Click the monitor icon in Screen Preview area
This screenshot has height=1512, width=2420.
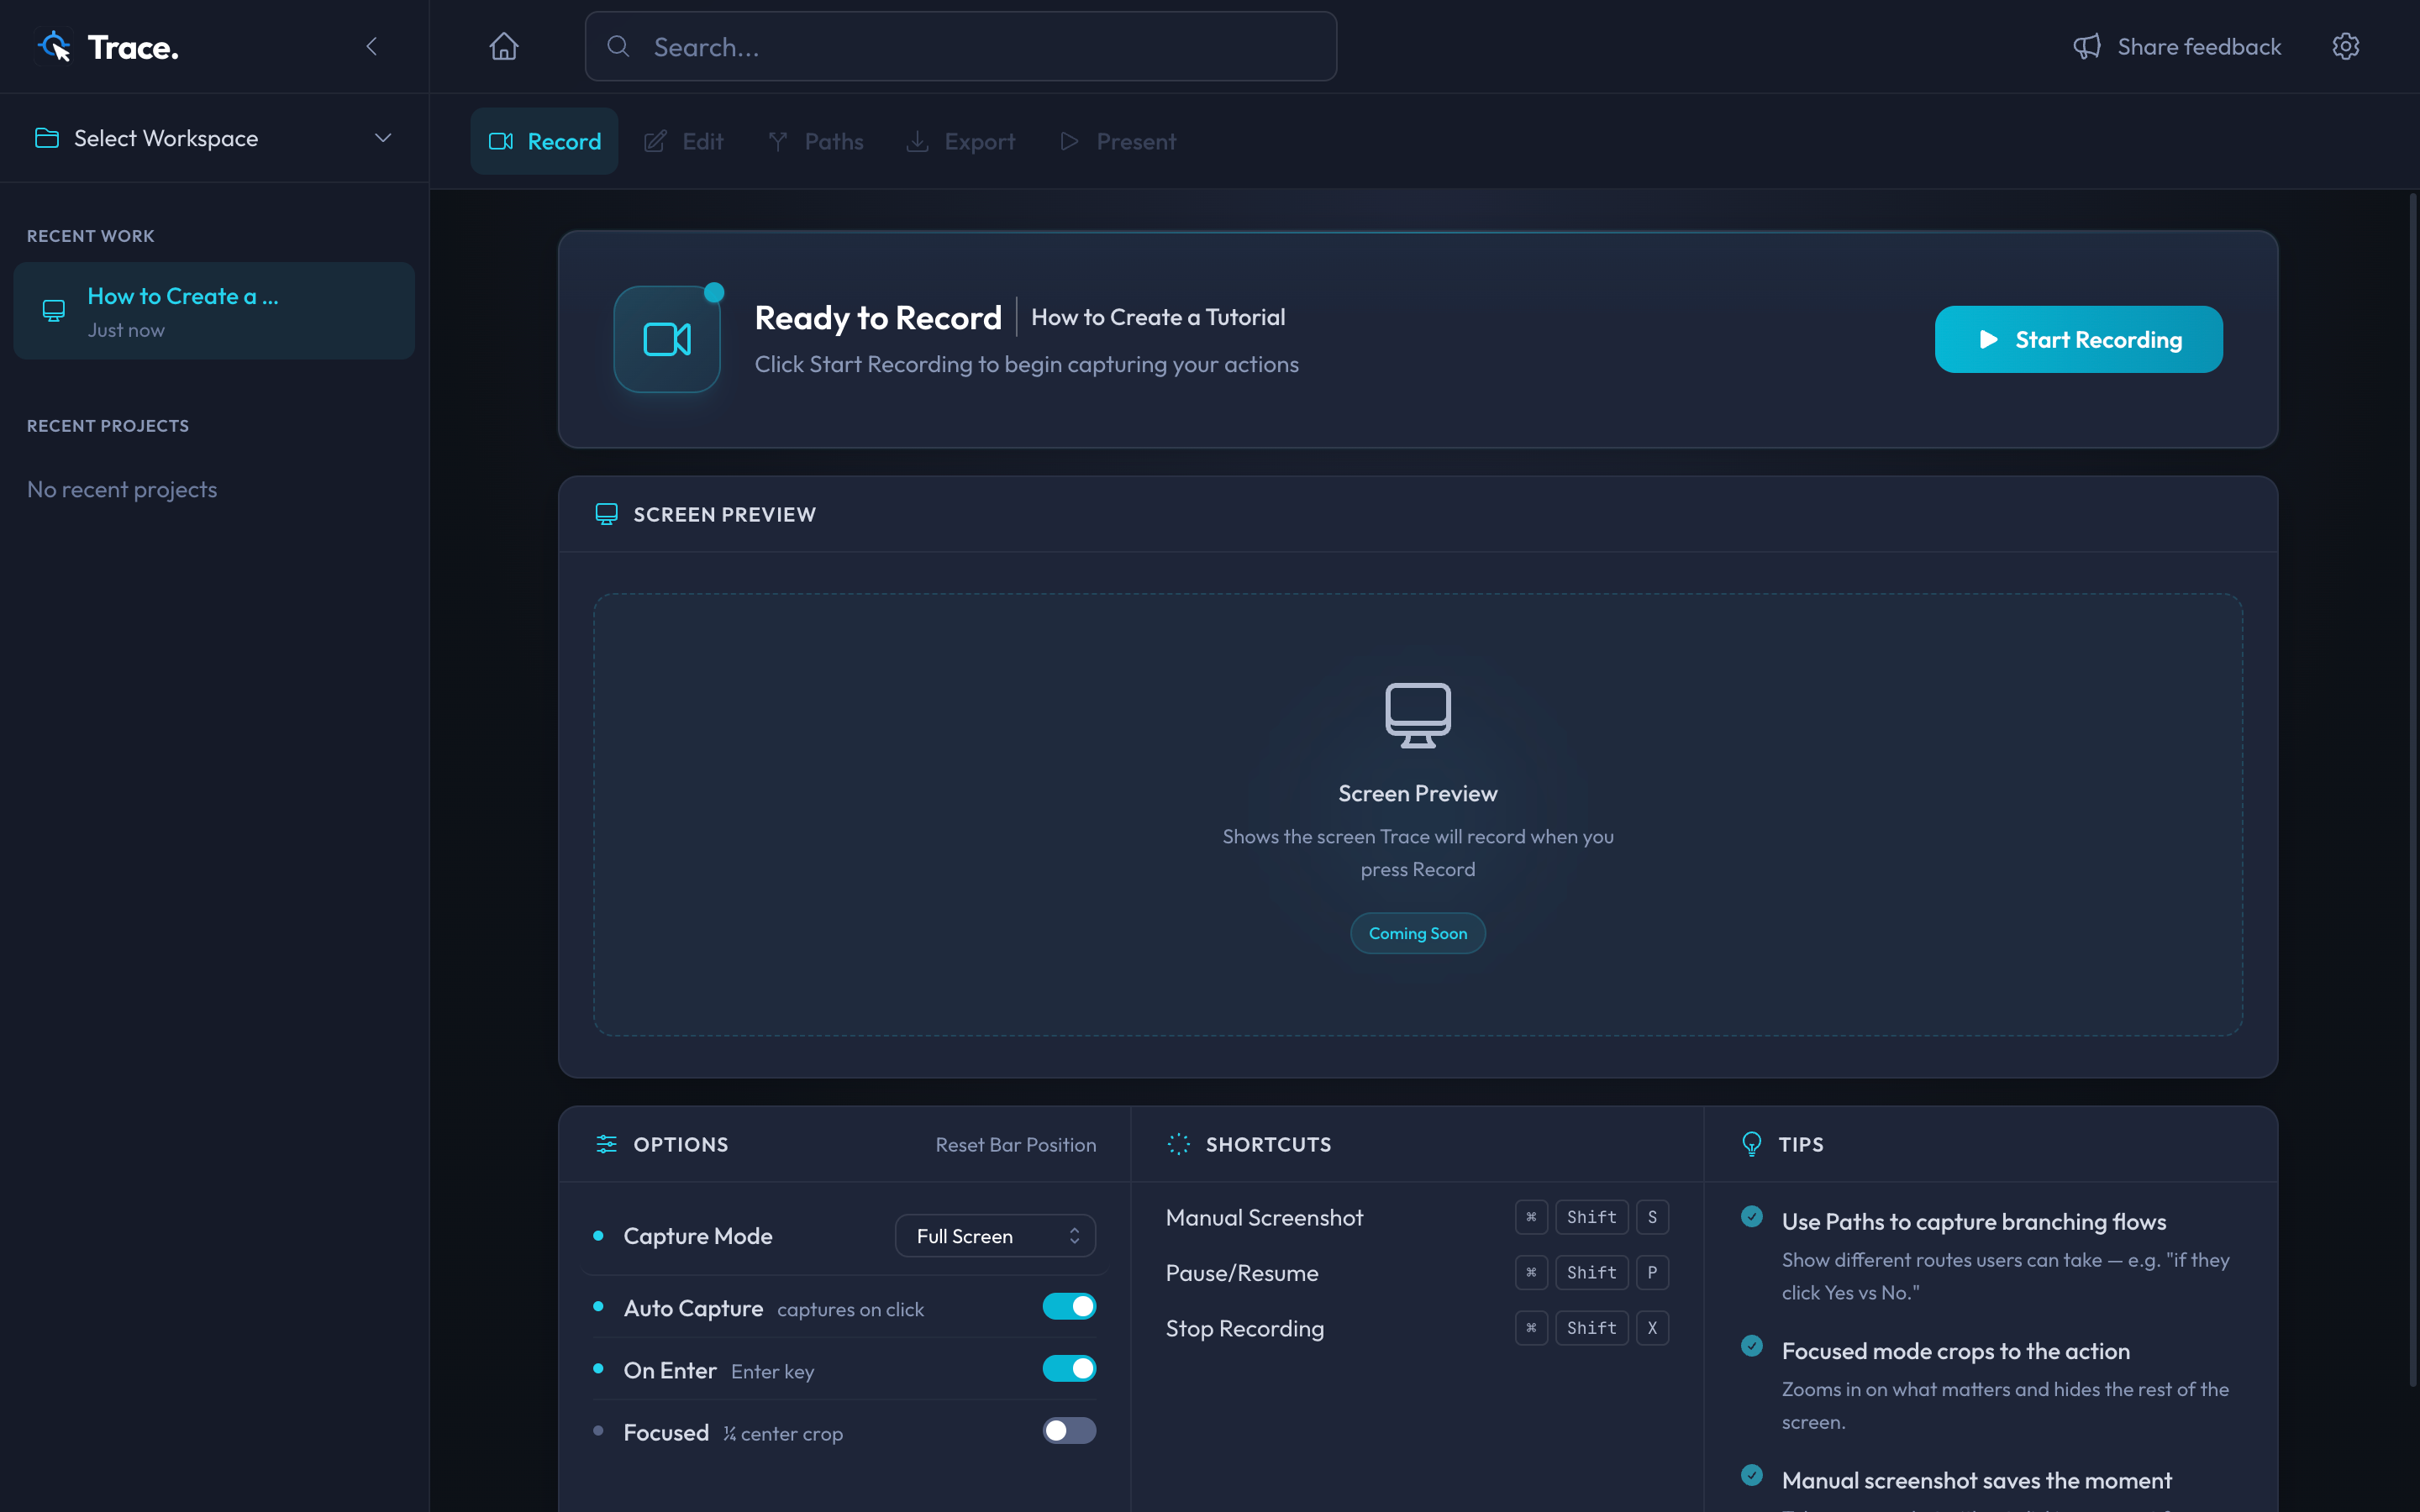[1417, 714]
